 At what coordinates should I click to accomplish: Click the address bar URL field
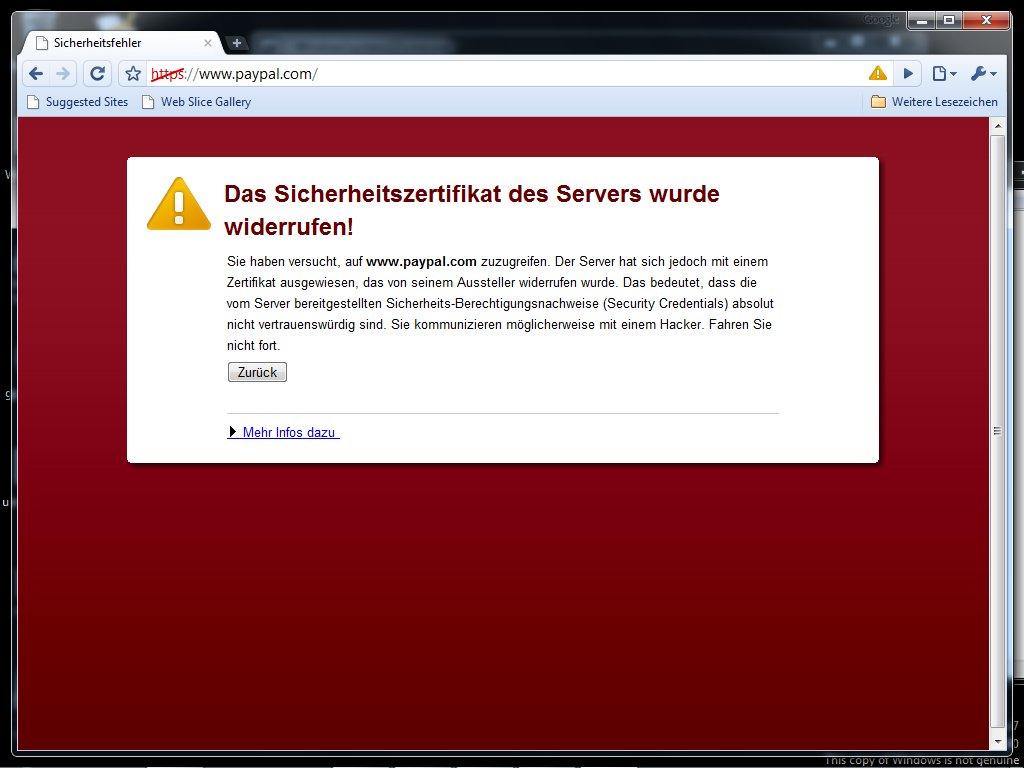(506, 74)
